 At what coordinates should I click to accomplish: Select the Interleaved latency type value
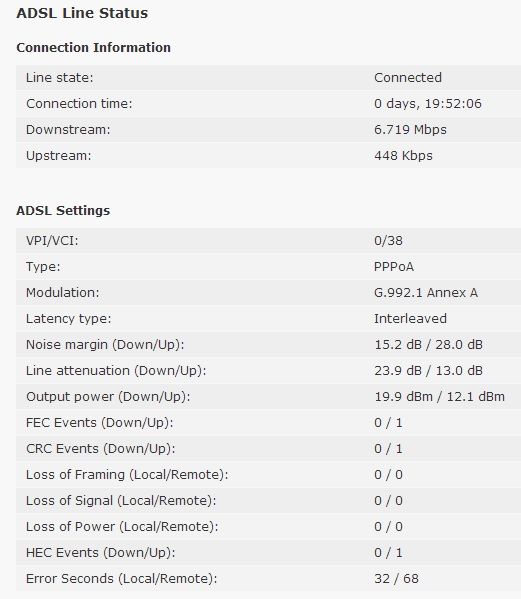tap(410, 319)
